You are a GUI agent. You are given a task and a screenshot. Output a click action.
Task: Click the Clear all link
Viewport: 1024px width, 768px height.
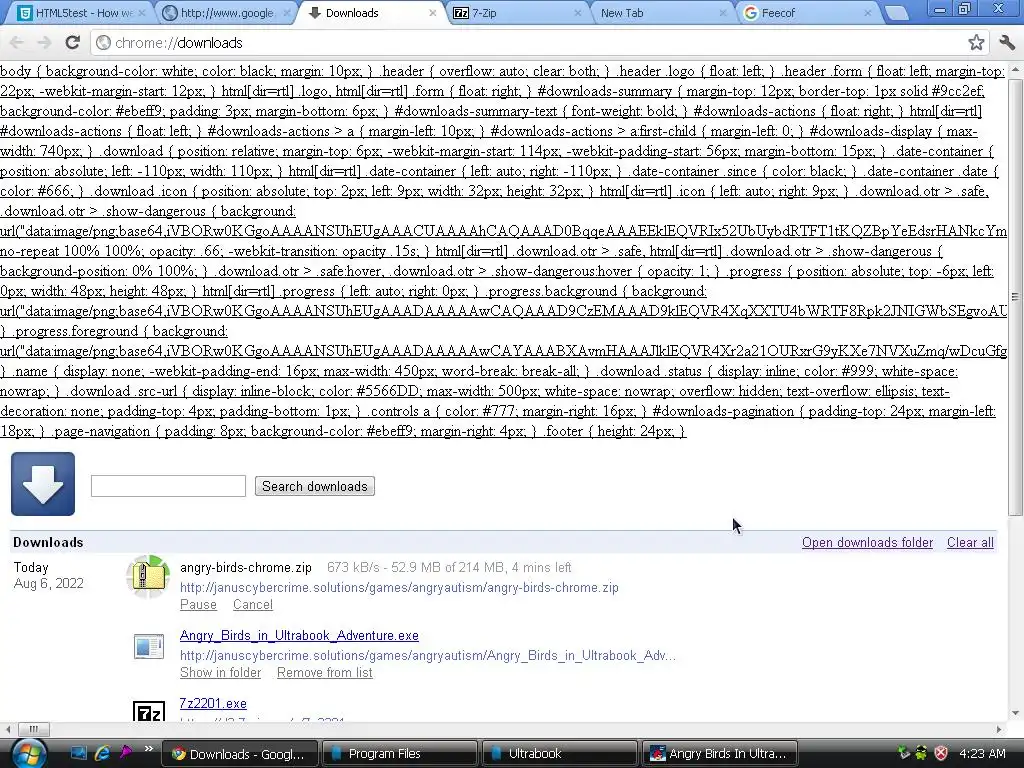[x=970, y=543]
